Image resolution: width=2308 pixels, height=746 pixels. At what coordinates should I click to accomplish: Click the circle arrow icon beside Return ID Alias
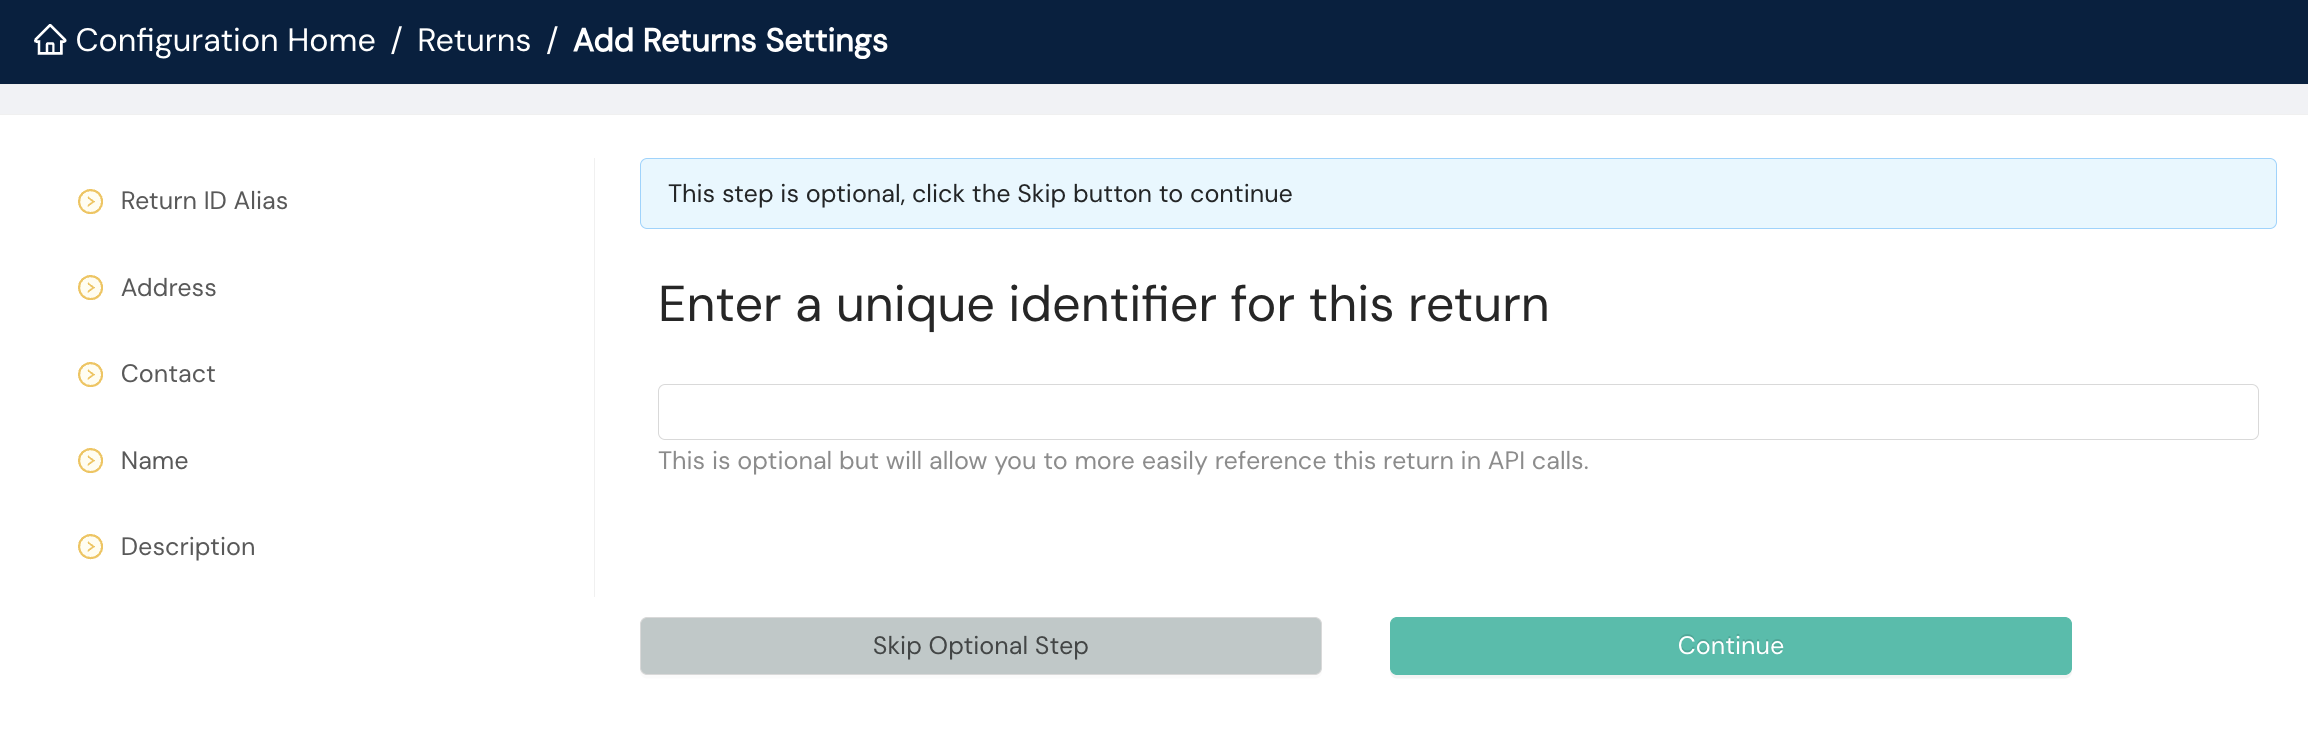click(x=91, y=201)
